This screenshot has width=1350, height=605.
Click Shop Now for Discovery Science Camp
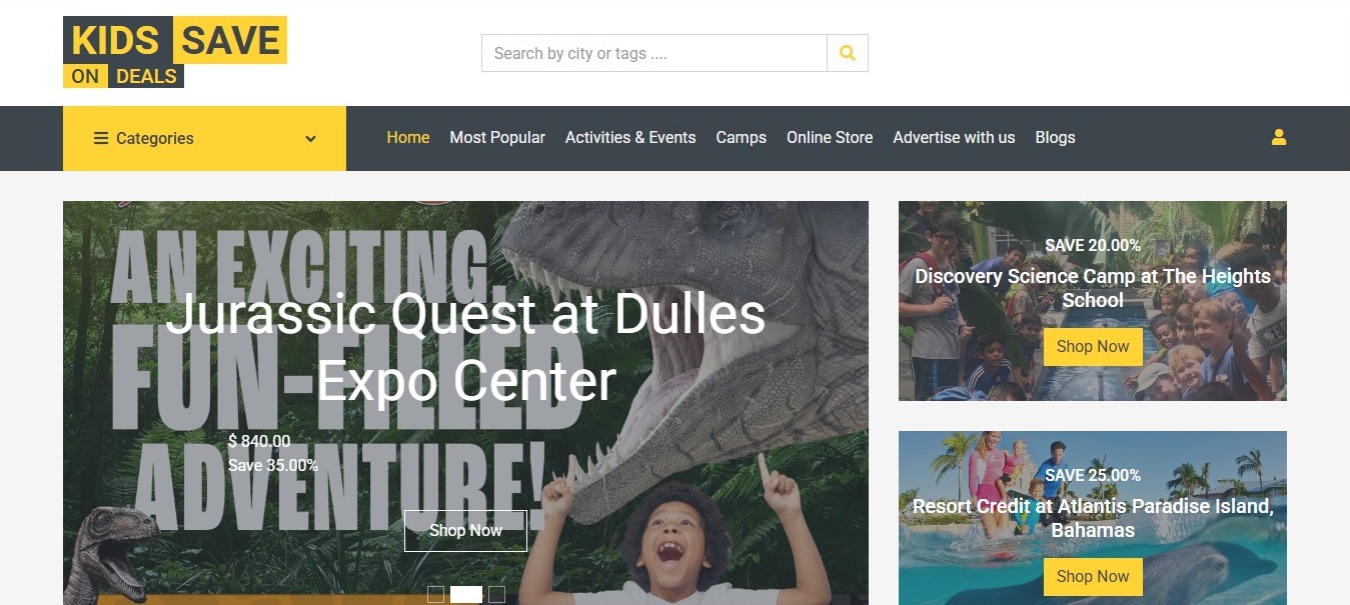(x=1093, y=347)
